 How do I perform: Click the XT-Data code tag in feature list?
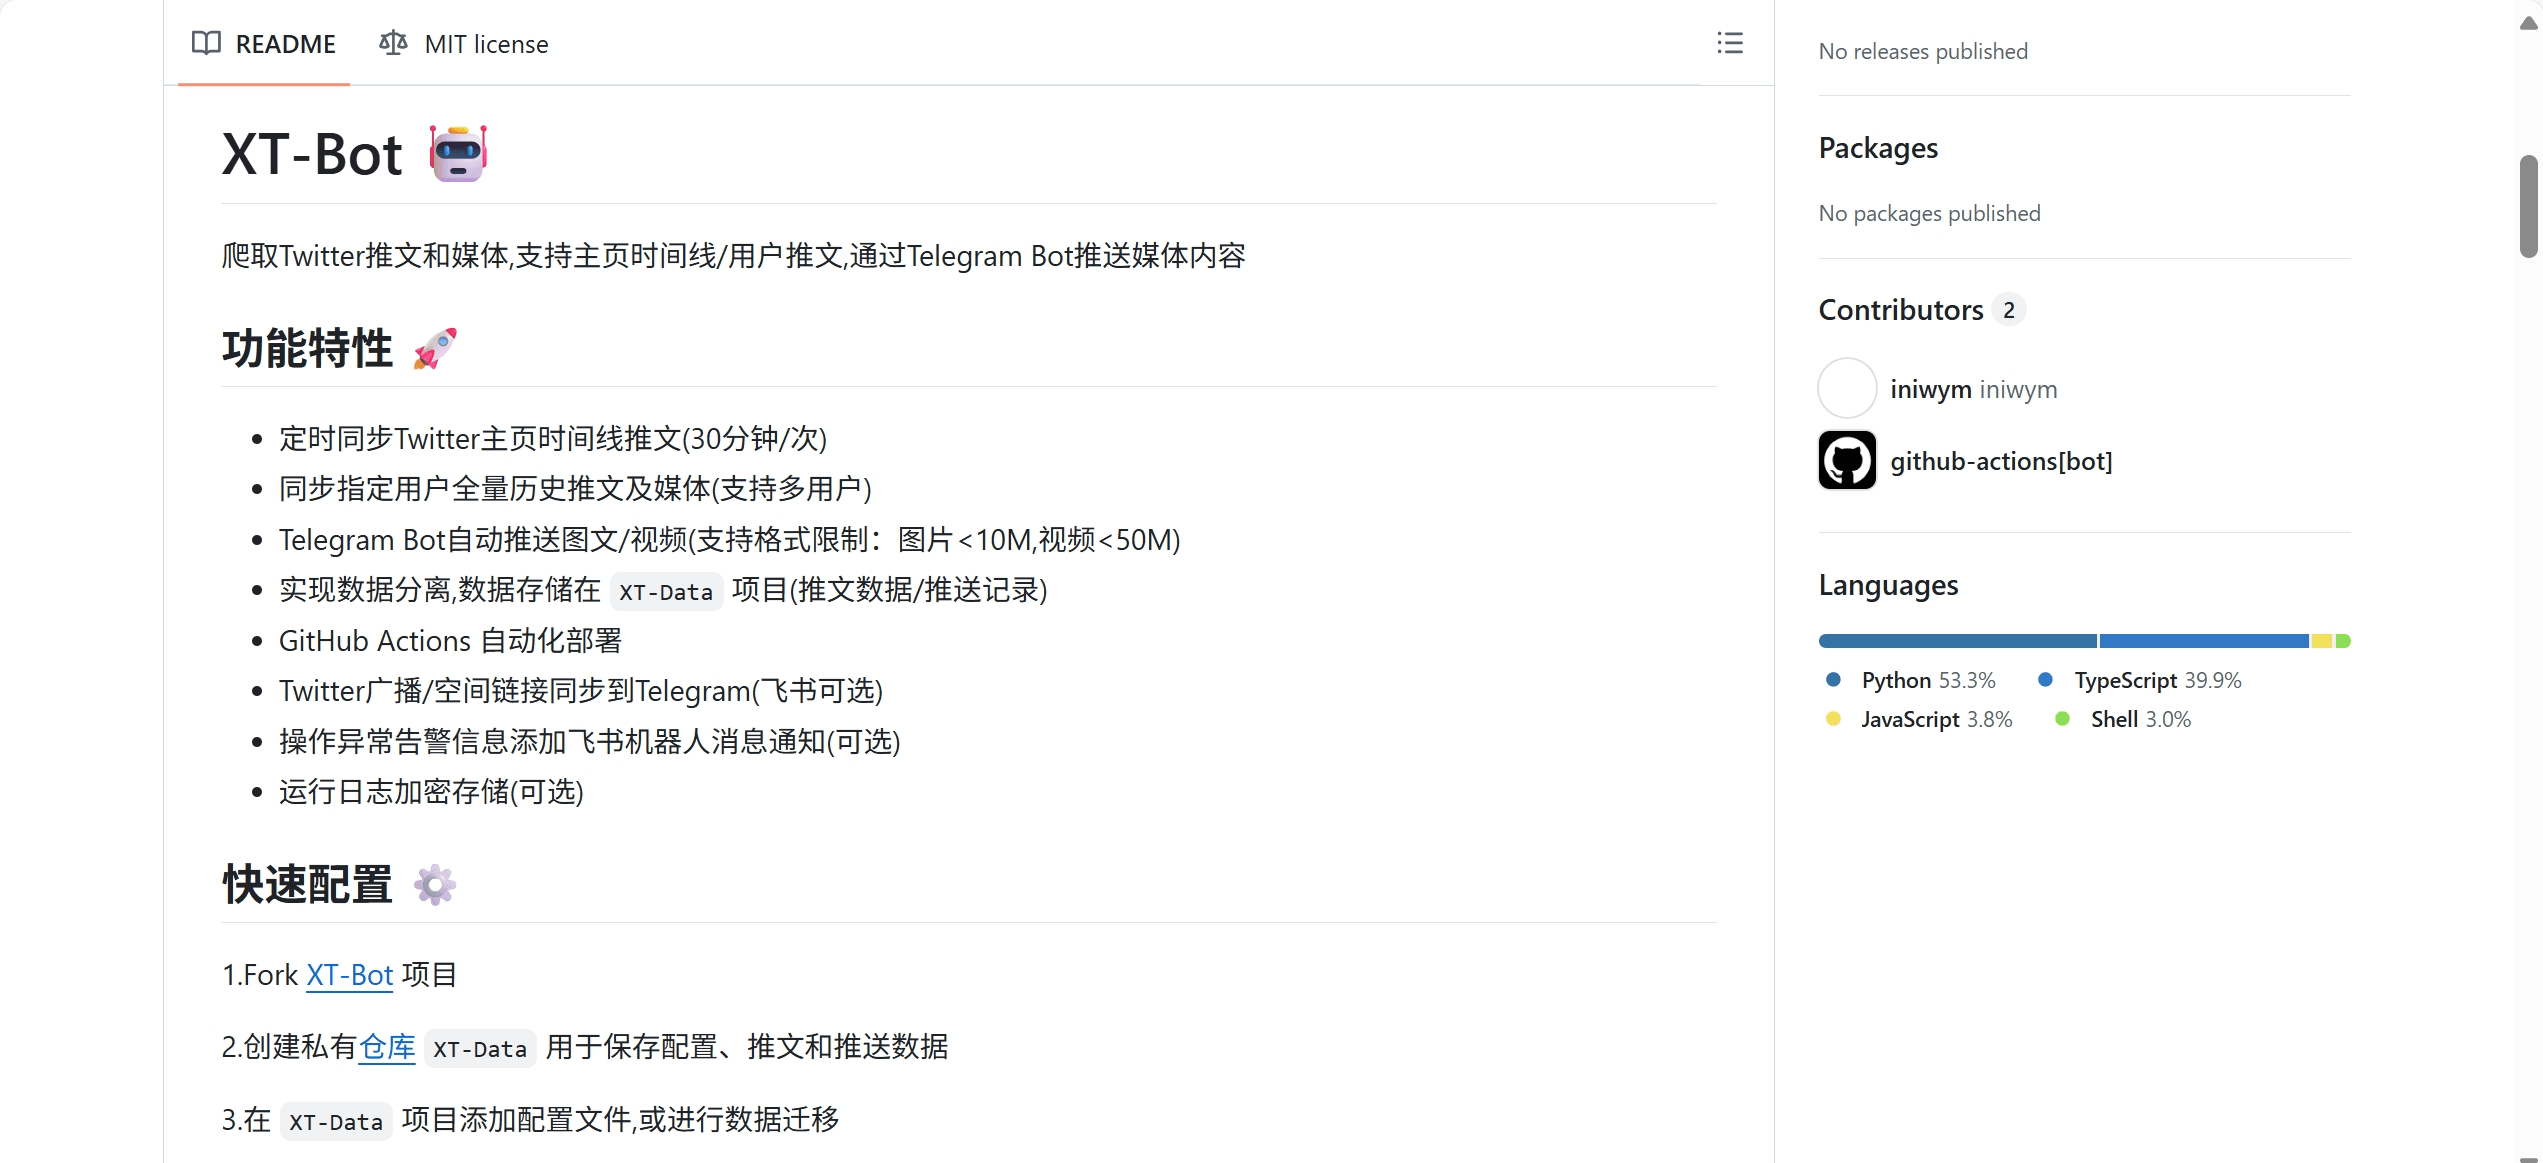pos(666,591)
